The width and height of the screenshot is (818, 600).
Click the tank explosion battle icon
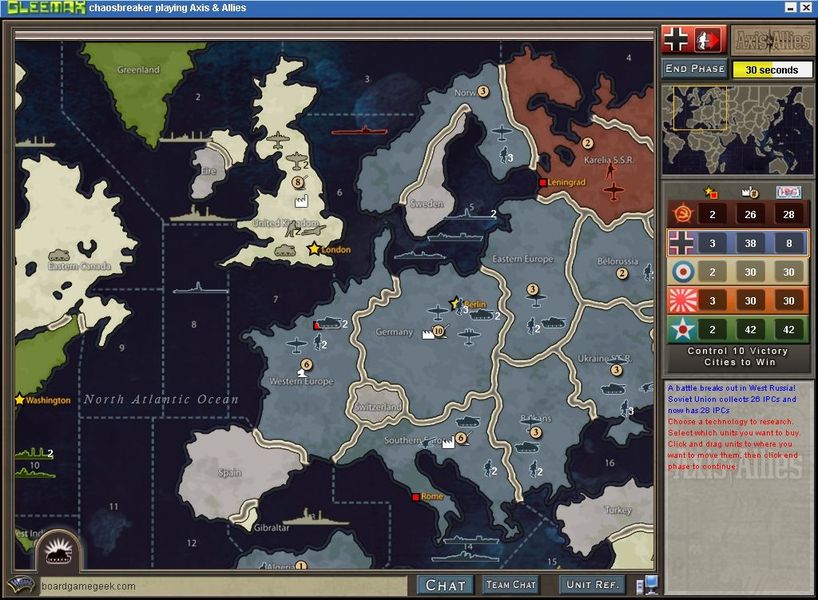(59, 551)
